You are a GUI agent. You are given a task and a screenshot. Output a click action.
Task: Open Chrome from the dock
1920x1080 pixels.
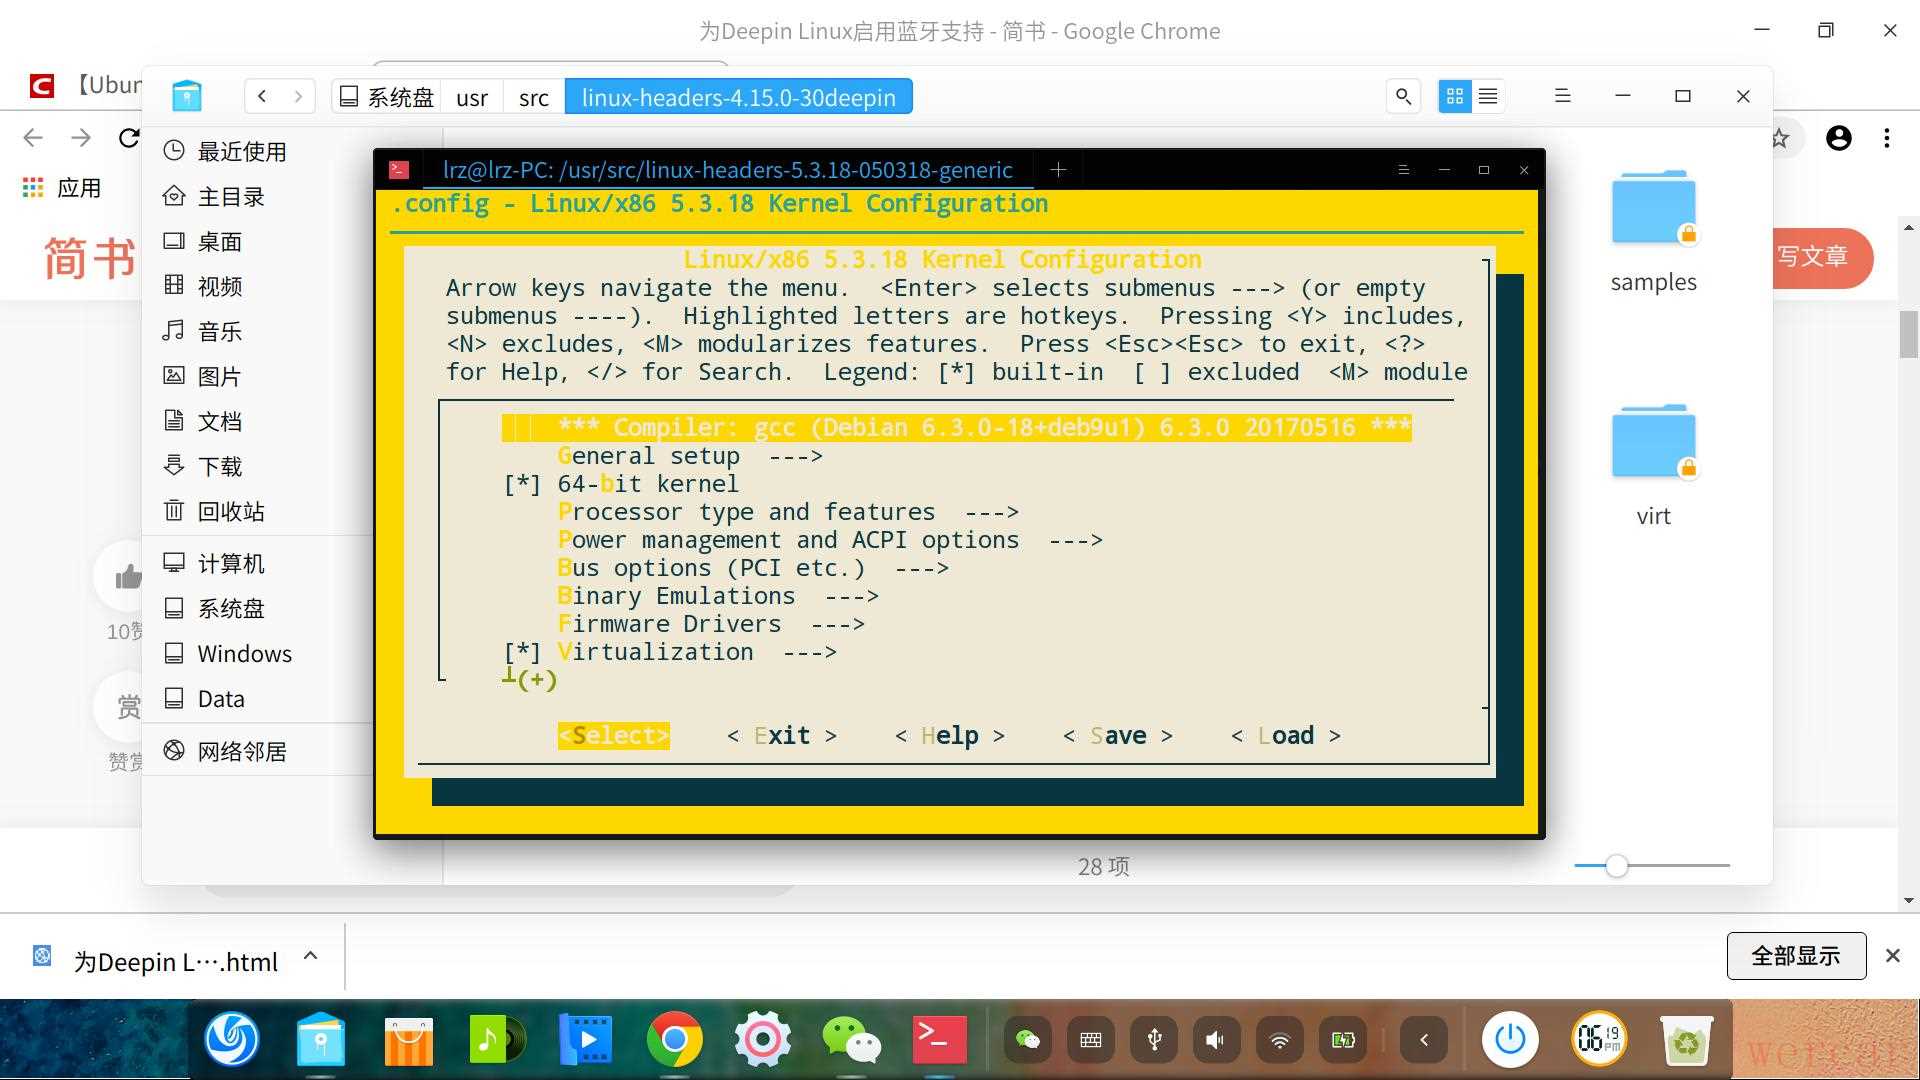click(674, 1040)
